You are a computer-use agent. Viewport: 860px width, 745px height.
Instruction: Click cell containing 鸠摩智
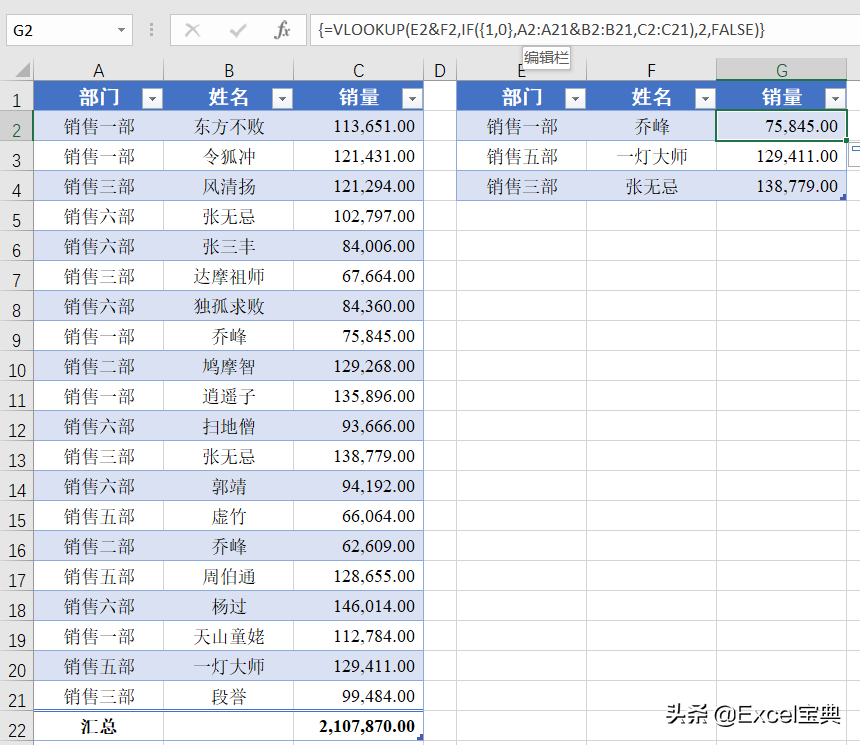click(x=229, y=366)
